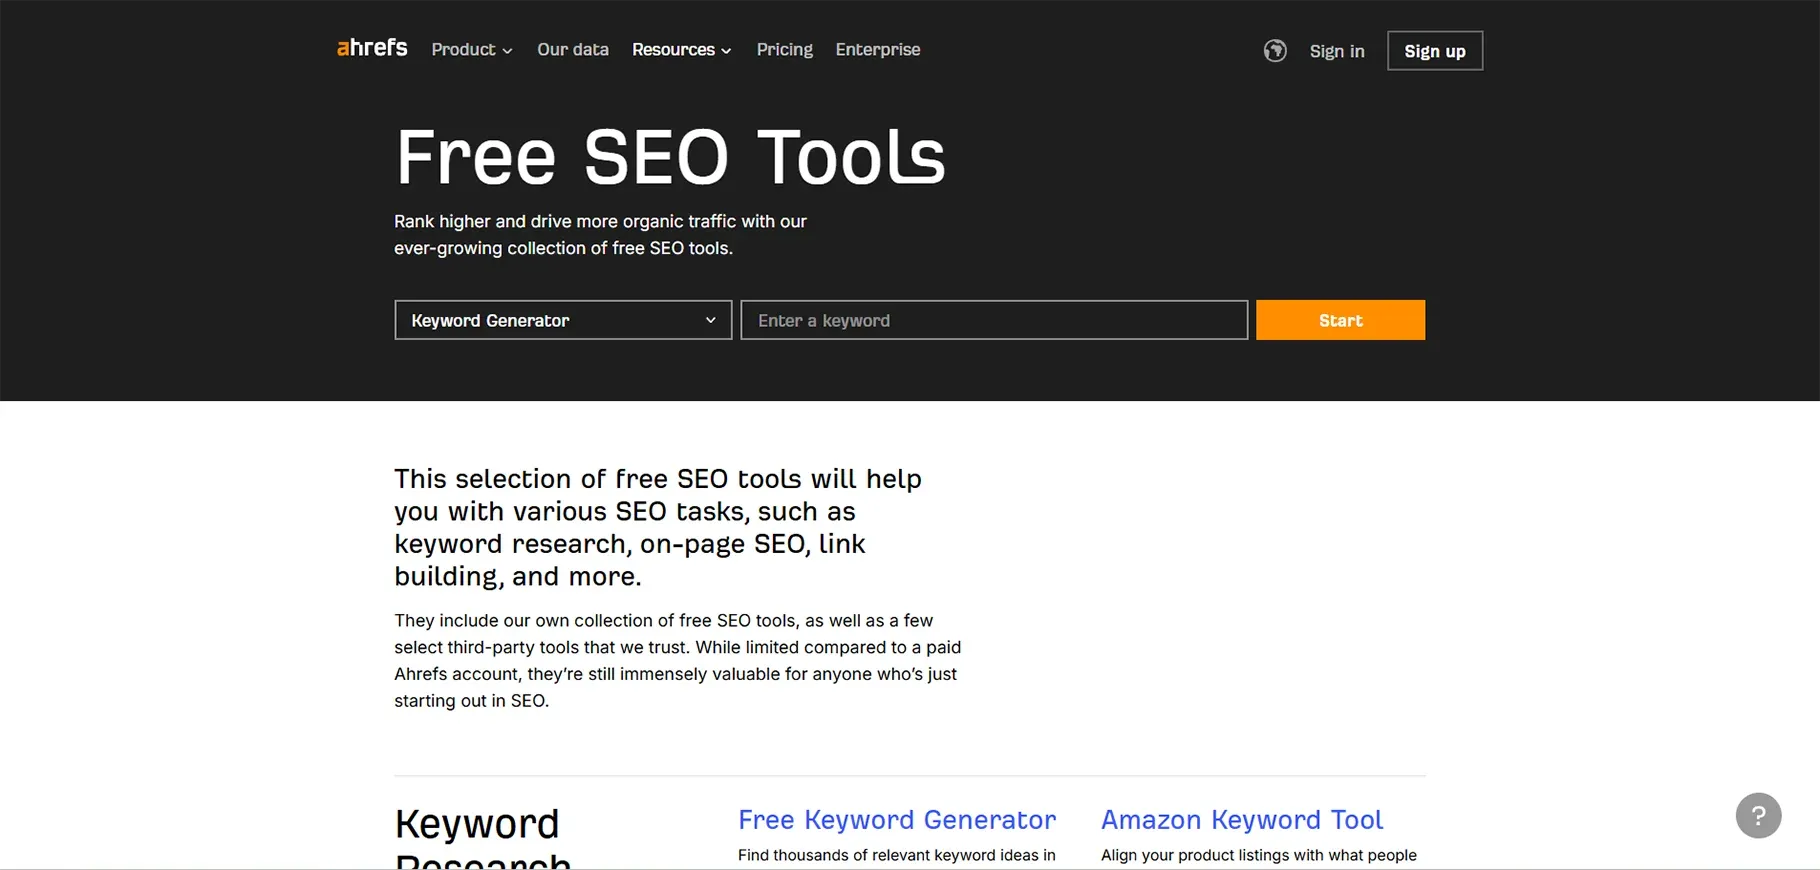Go to Our data page

coord(572,50)
